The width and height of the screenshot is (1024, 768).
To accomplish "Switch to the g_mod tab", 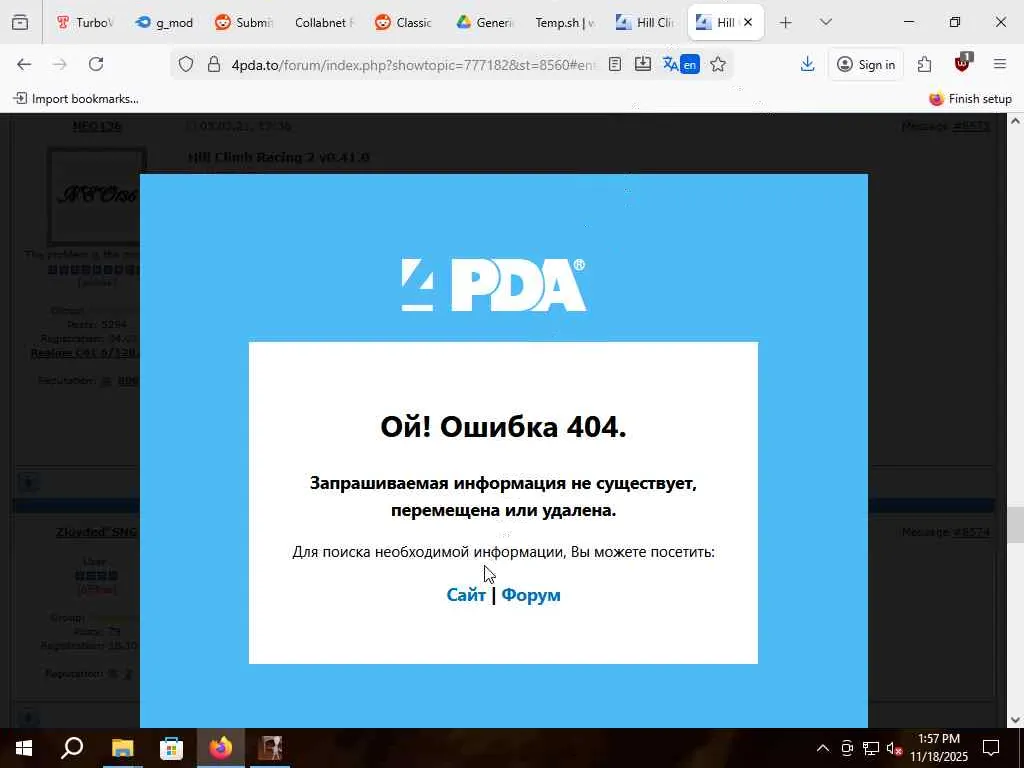I will click(x=165, y=22).
